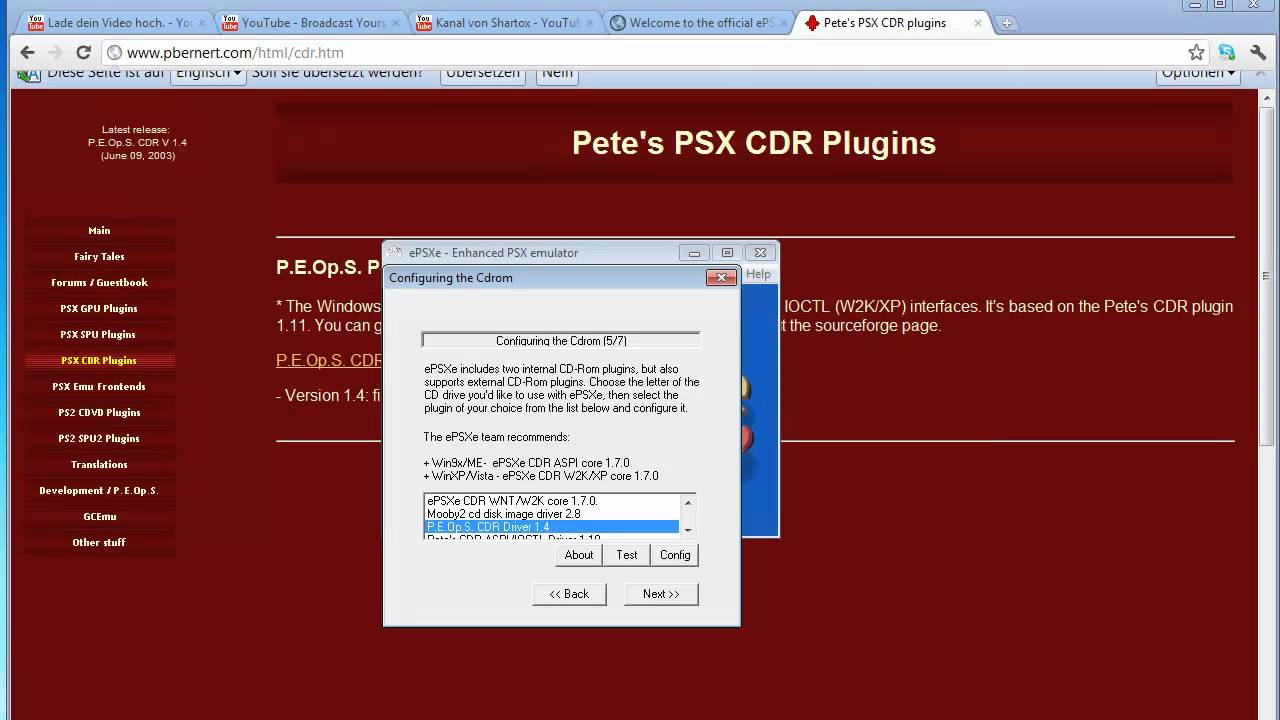This screenshot has width=1280, height=720.
Task: Open 'Translations' sidebar link
Action: tap(99, 465)
